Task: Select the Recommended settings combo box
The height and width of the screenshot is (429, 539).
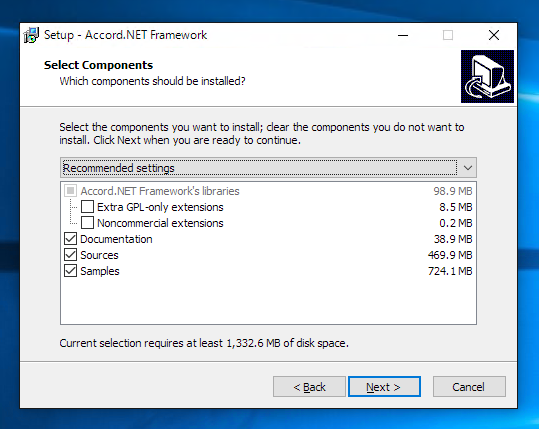Action: [268, 168]
